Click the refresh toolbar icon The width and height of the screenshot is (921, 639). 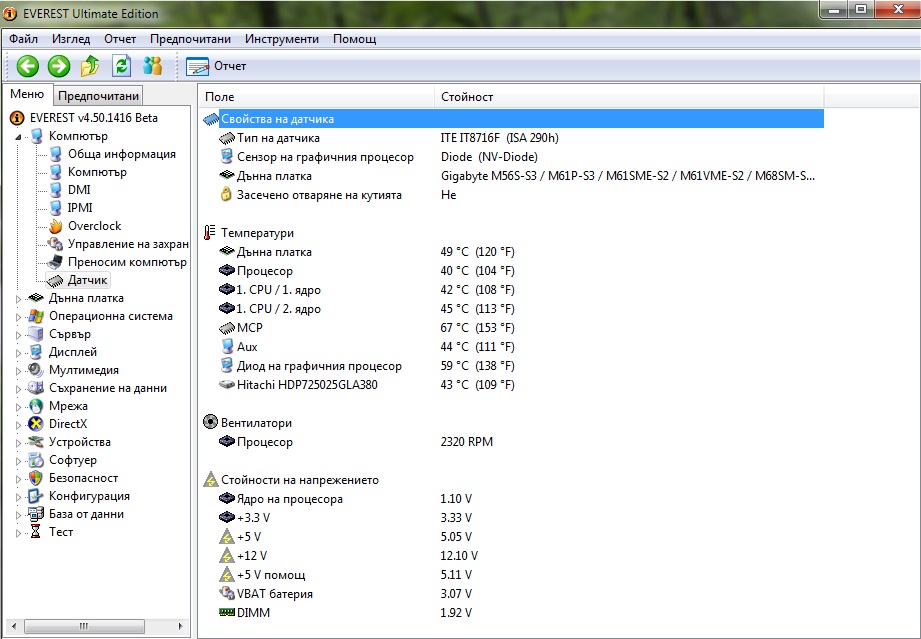(x=121, y=66)
